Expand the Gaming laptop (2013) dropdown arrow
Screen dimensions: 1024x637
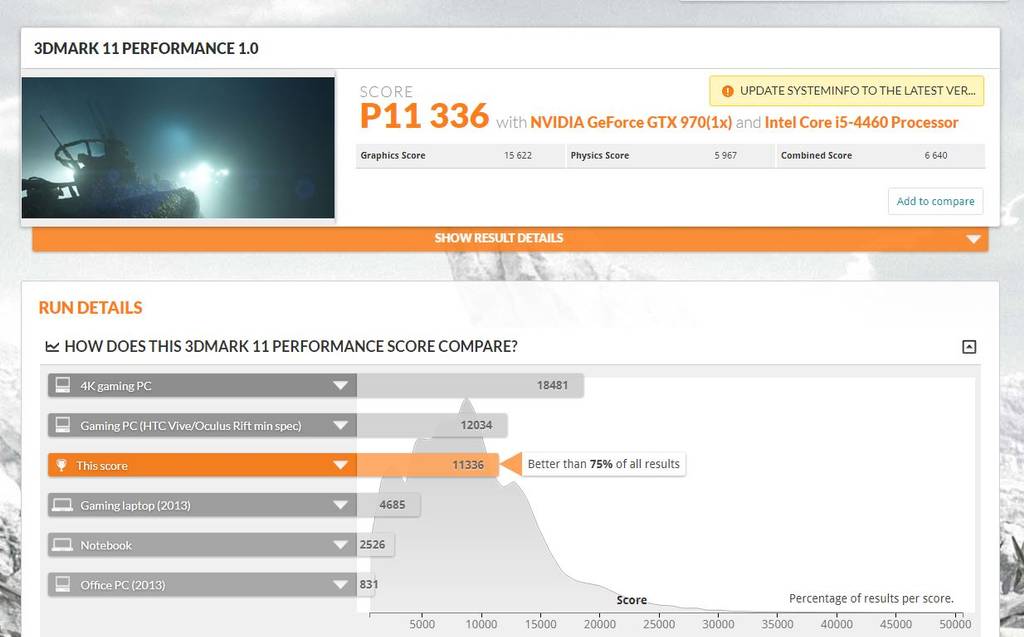pyautogui.click(x=340, y=505)
